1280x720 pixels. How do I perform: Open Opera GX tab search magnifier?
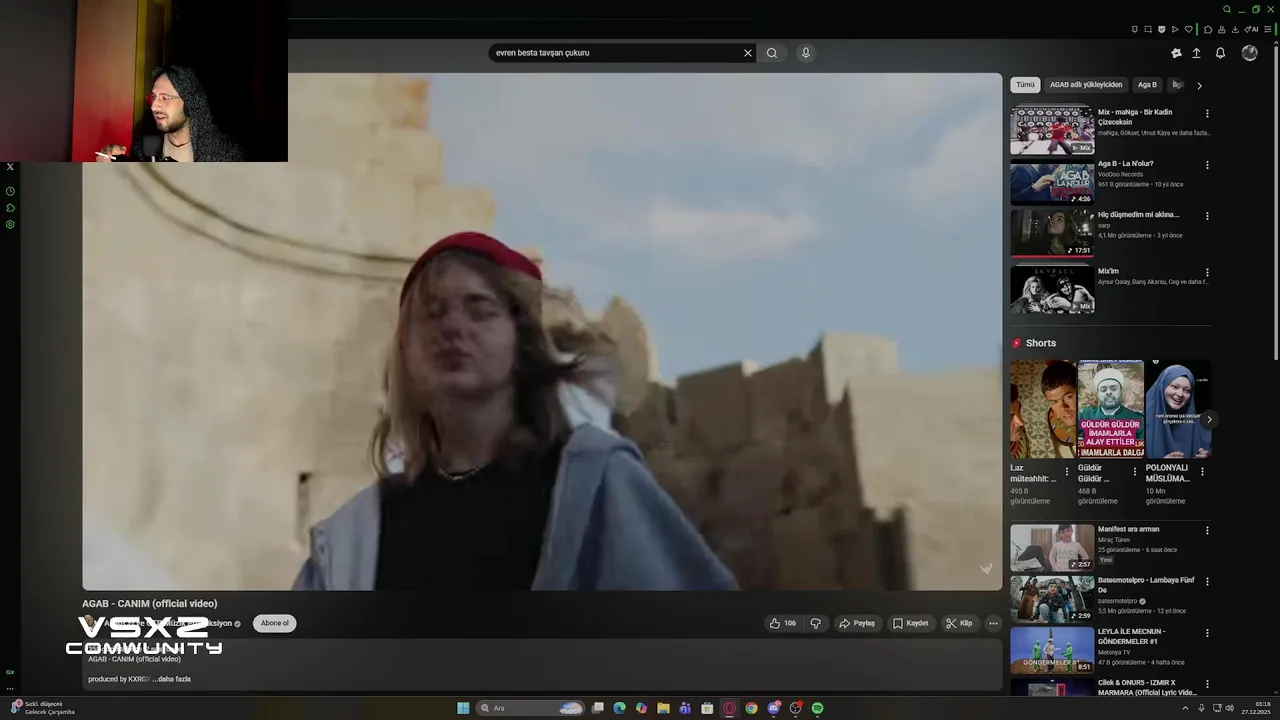1226,9
